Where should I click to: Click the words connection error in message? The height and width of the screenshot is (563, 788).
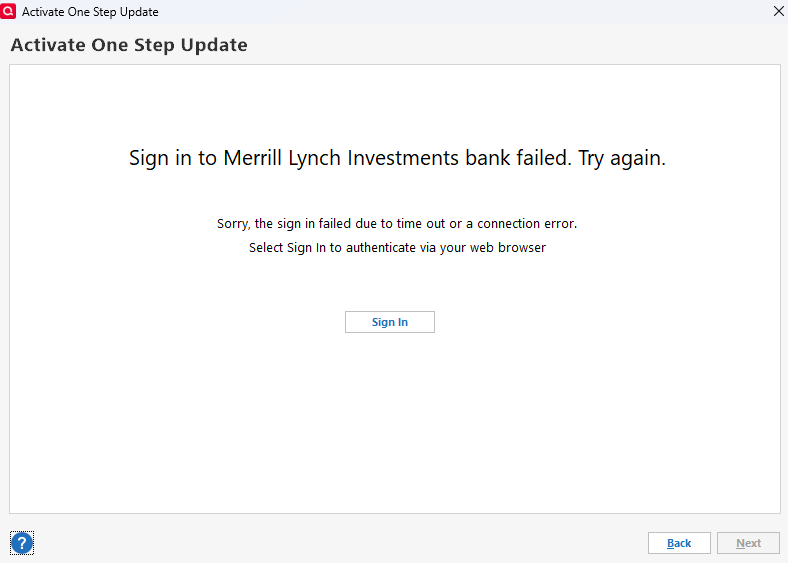click(x=527, y=223)
